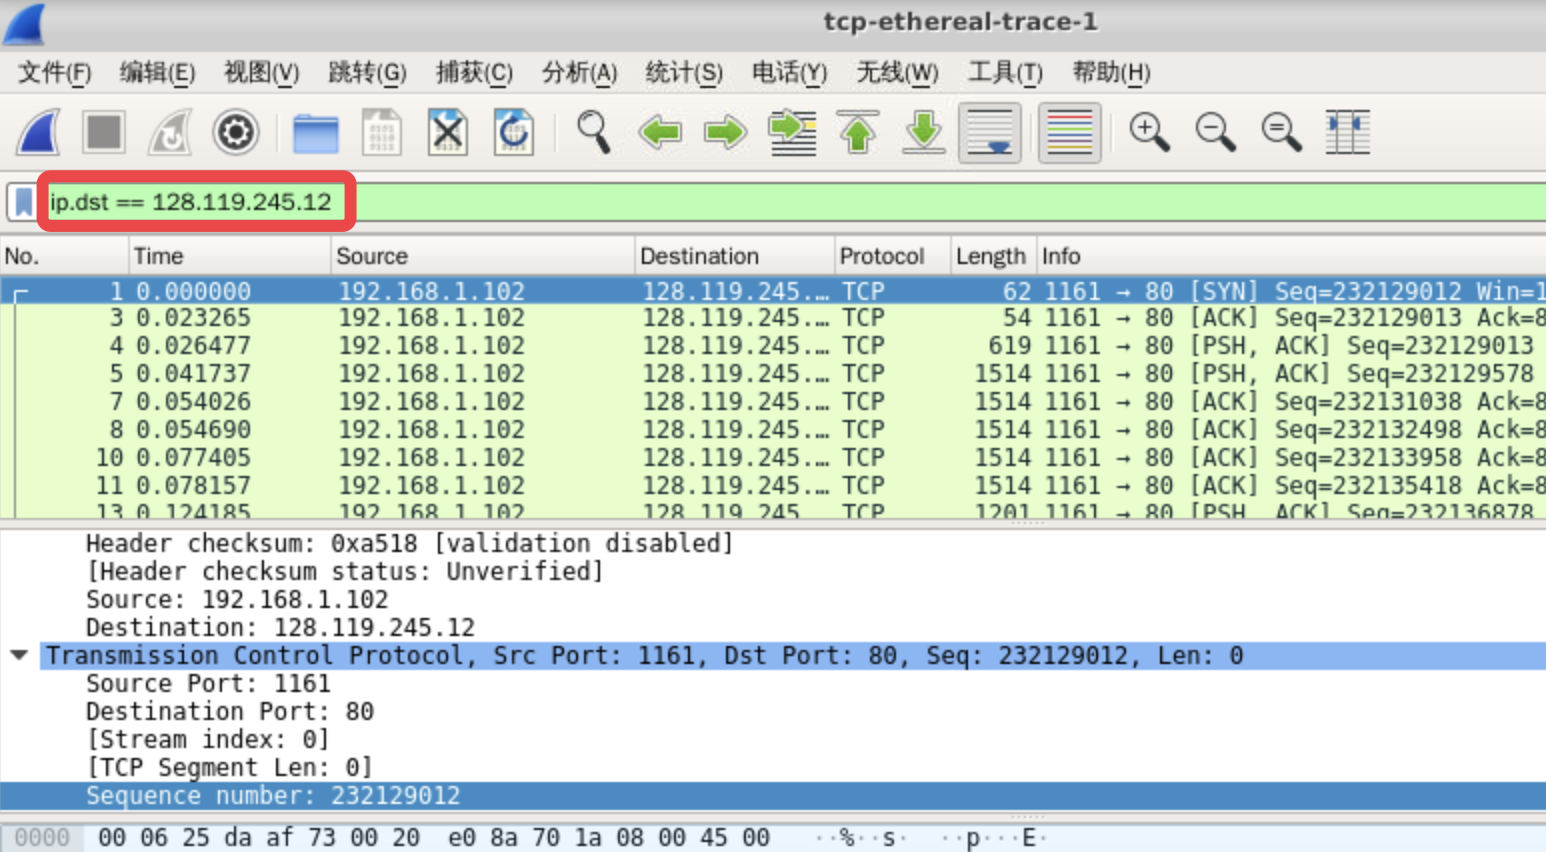Jump to the first packet
Image resolution: width=1546 pixels, height=852 pixels.
click(x=858, y=132)
